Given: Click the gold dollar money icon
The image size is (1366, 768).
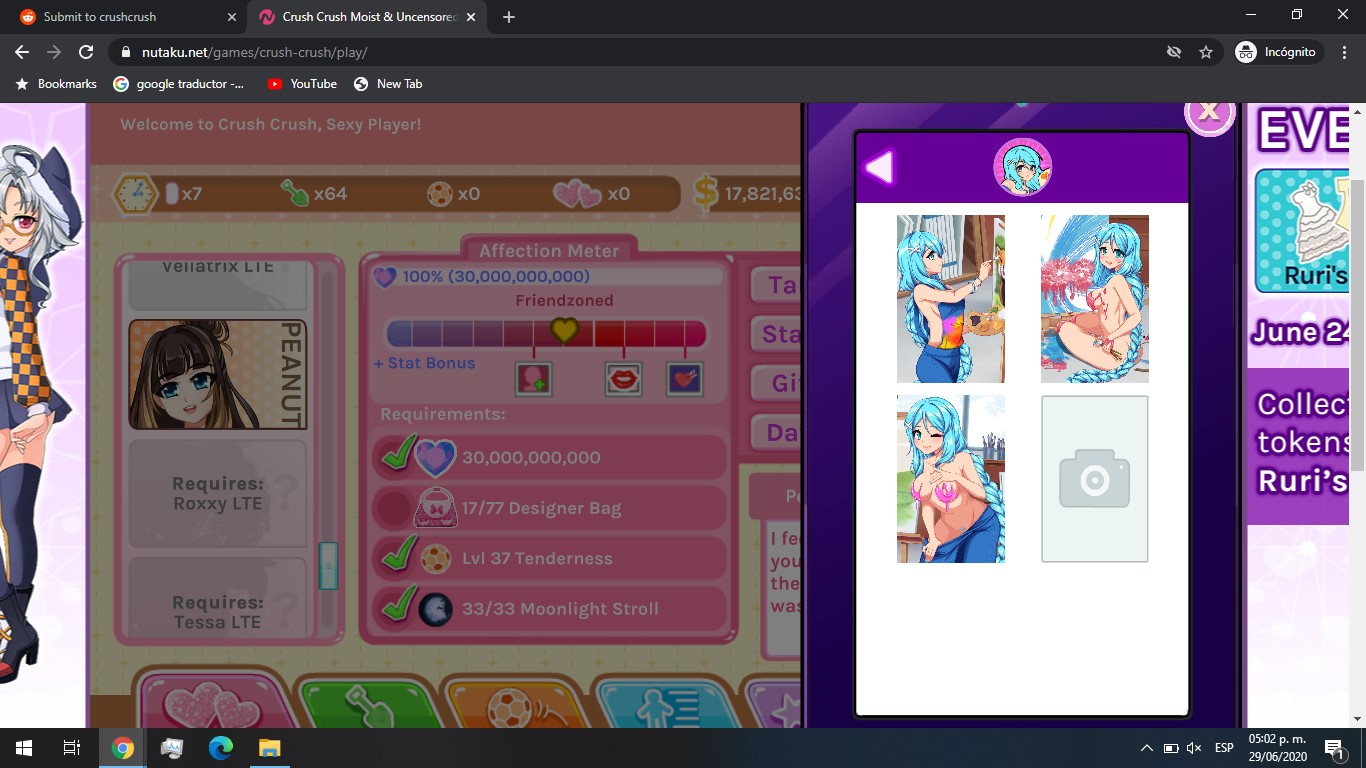Looking at the screenshot, I should pos(706,193).
